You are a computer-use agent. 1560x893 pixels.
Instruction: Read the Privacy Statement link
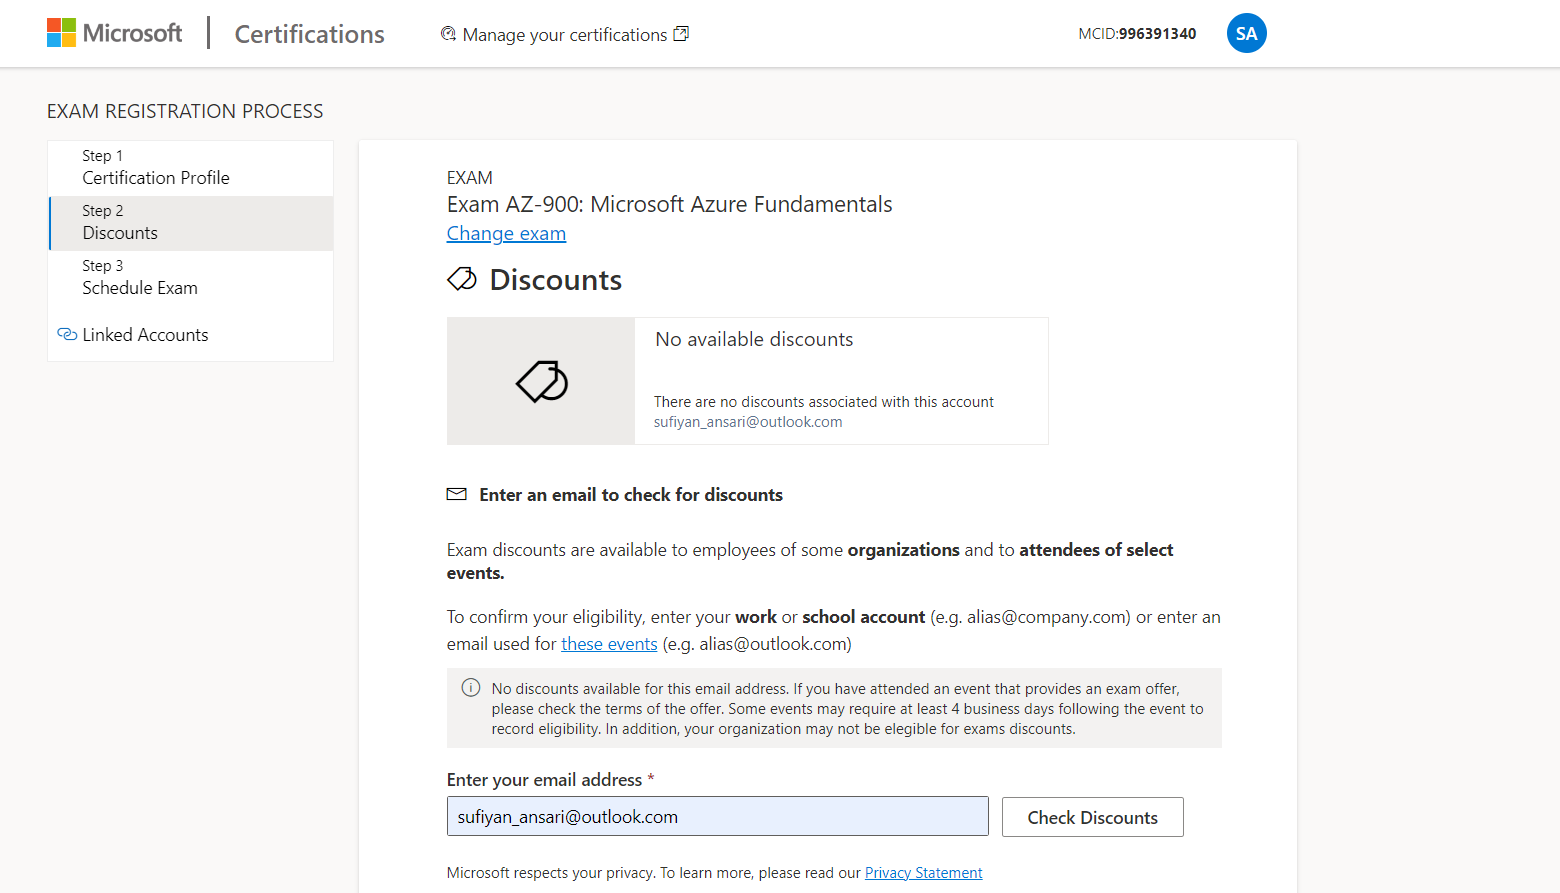[x=923, y=872]
